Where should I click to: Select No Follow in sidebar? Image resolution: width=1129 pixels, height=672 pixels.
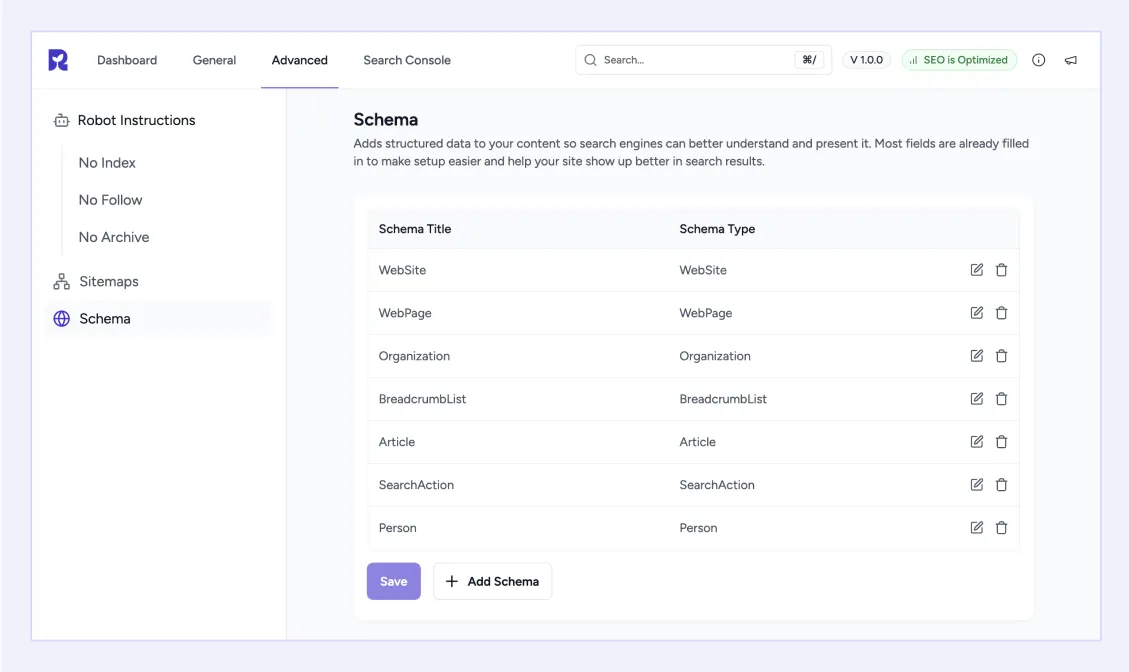(110, 200)
